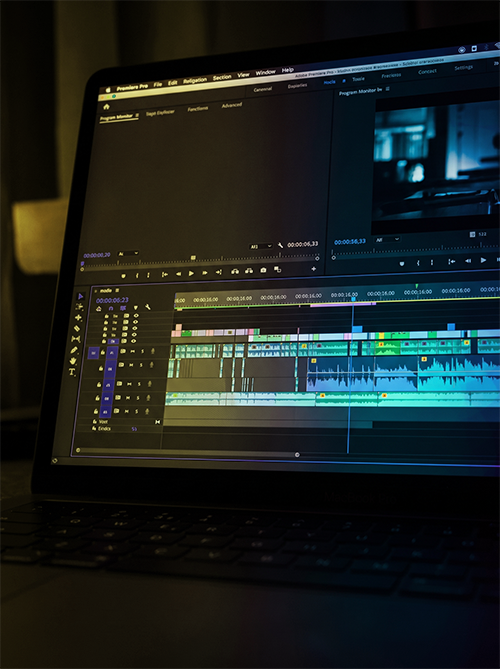Toggle lock on top video track
This screenshot has width=500, height=669.
click(x=106, y=317)
